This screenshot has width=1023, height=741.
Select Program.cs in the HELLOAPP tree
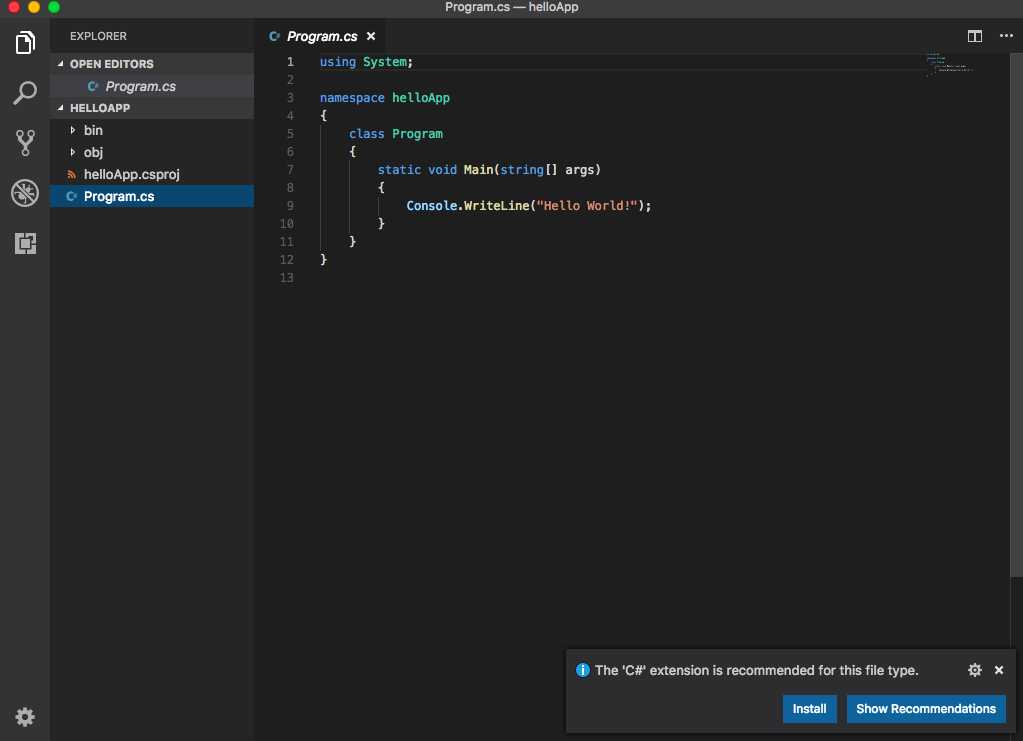click(152, 196)
